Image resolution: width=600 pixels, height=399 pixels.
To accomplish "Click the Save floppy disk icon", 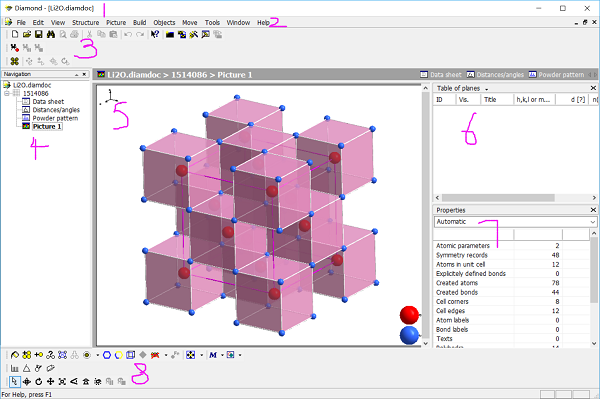I will pyautogui.click(x=39, y=34).
